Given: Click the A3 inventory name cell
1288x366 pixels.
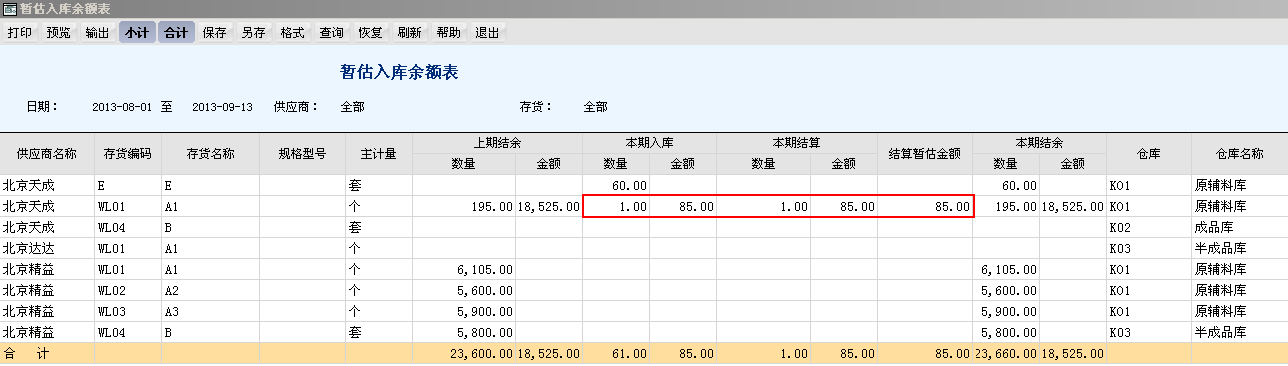Looking at the screenshot, I should [x=211, y=311].
